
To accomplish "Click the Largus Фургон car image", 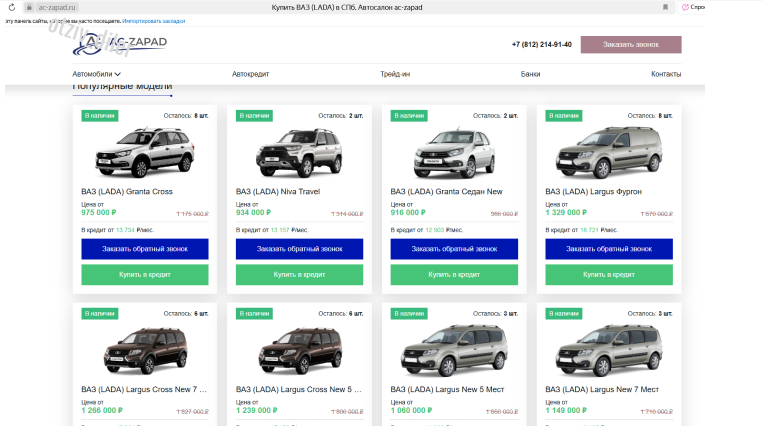I will point(609,153).
